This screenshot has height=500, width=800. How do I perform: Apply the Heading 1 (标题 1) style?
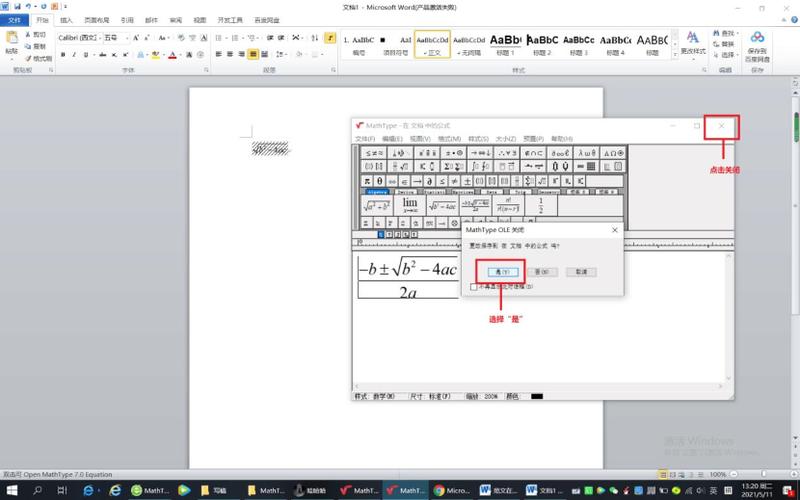coord(506,44)
